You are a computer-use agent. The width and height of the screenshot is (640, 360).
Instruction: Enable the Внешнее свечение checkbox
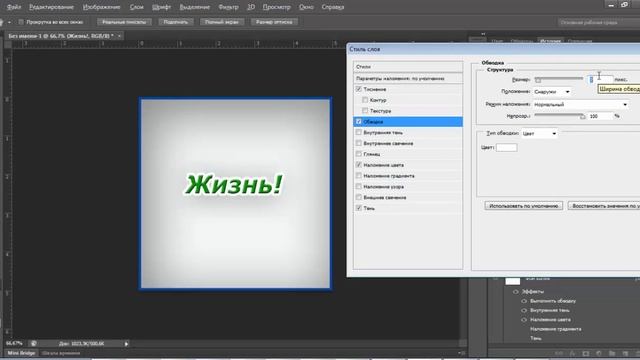[359, 197]
